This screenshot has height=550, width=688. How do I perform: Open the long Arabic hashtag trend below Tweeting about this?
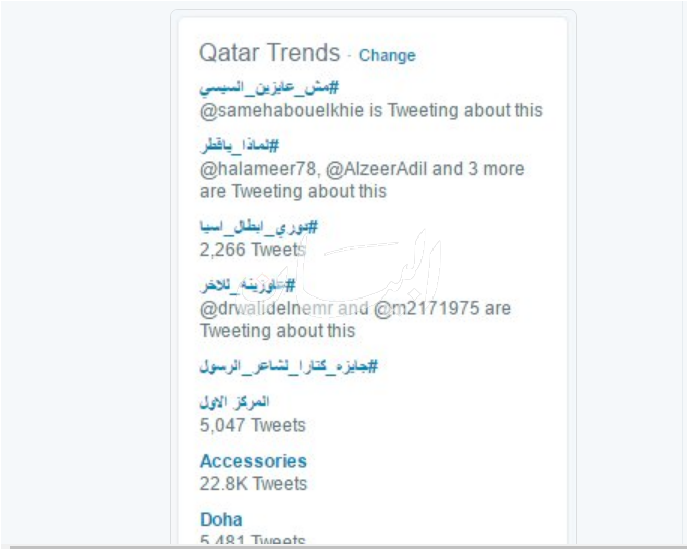pyautogui.click(x=289, y=366)
